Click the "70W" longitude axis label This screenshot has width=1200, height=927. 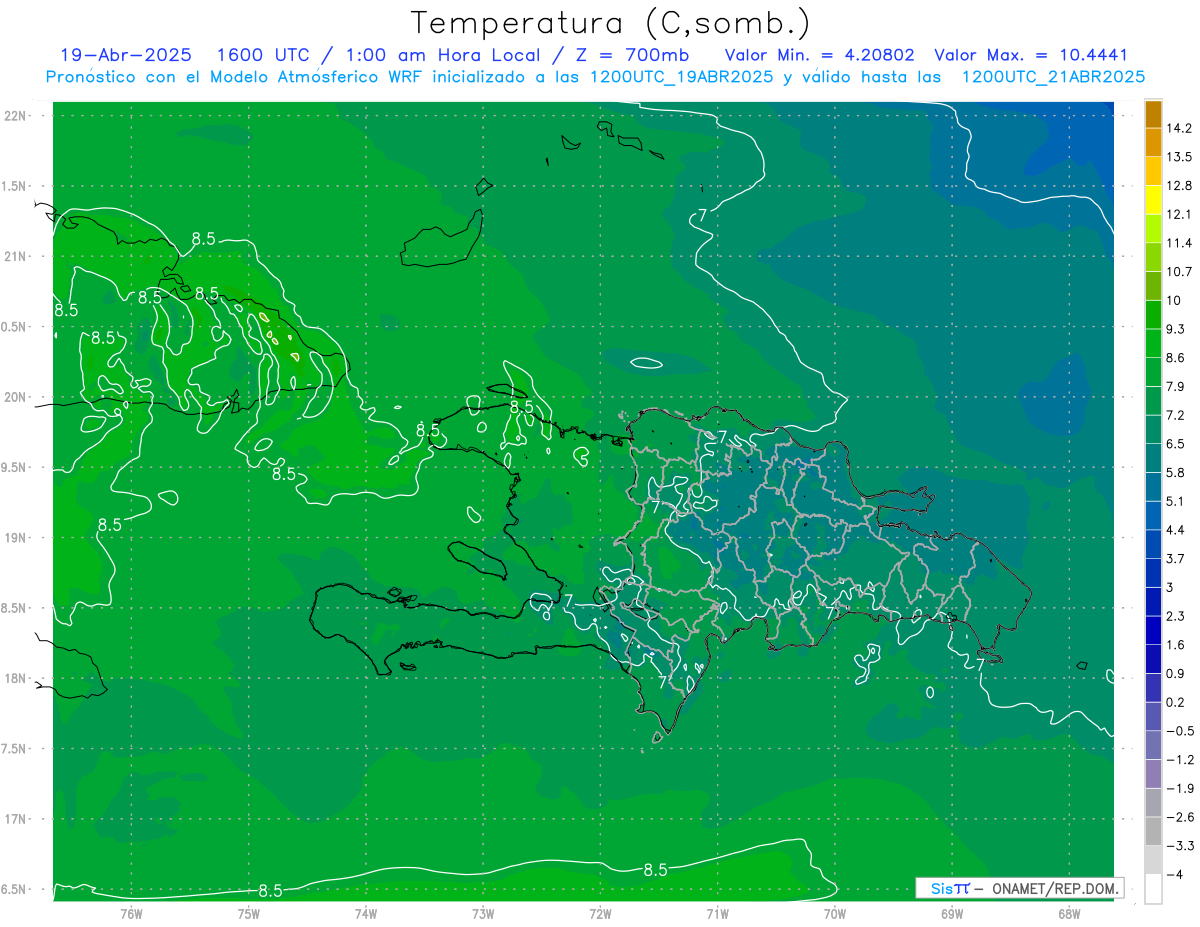(835, 913)
